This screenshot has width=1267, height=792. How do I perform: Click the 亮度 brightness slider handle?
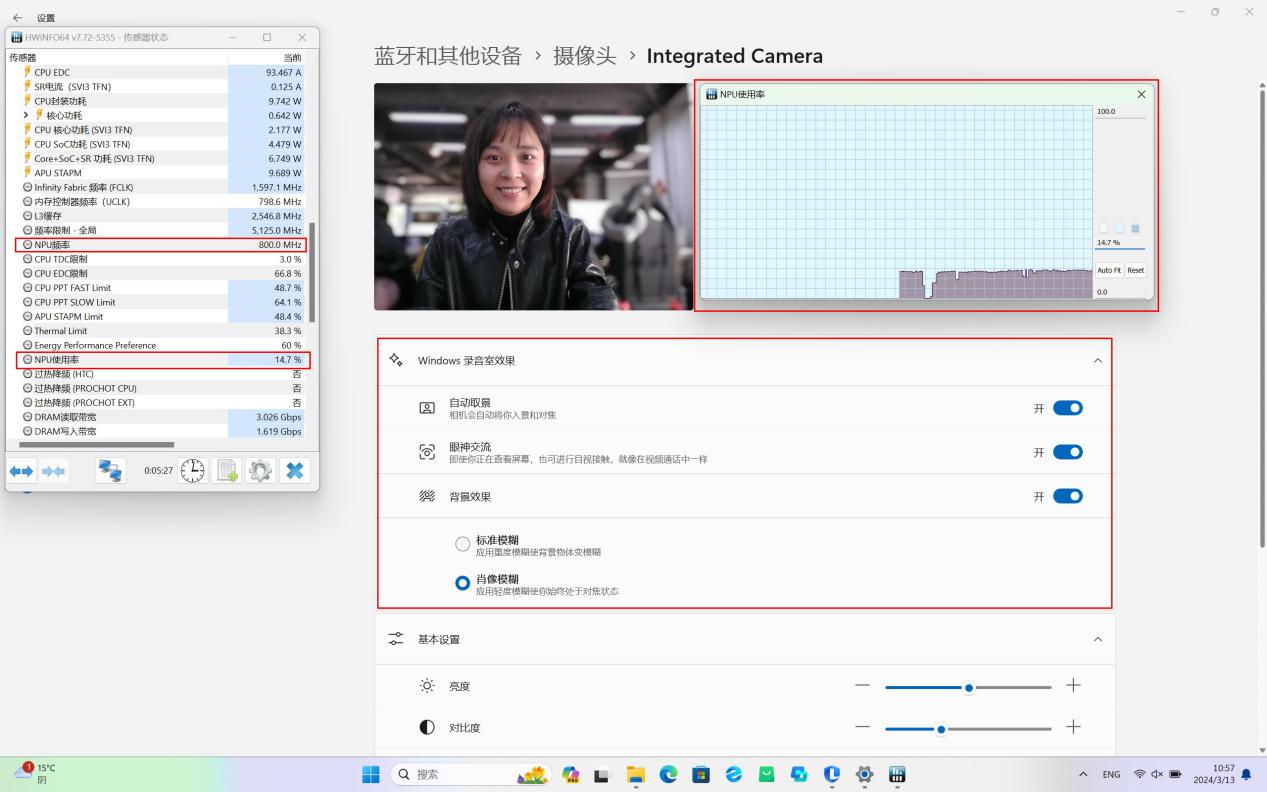coord(968,687)
